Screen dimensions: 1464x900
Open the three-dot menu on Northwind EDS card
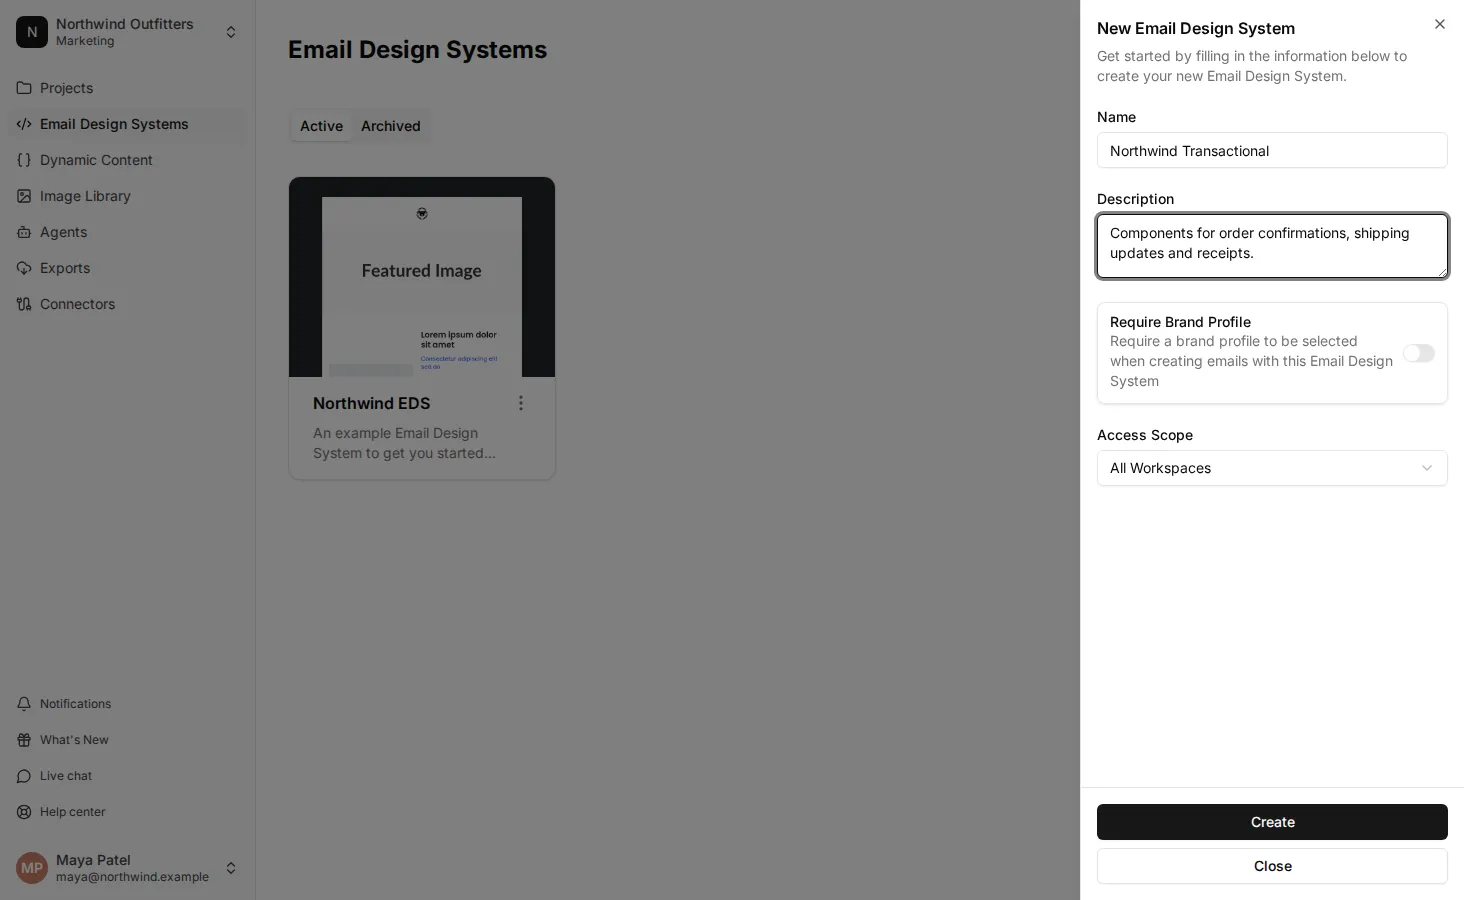[521, 403]
